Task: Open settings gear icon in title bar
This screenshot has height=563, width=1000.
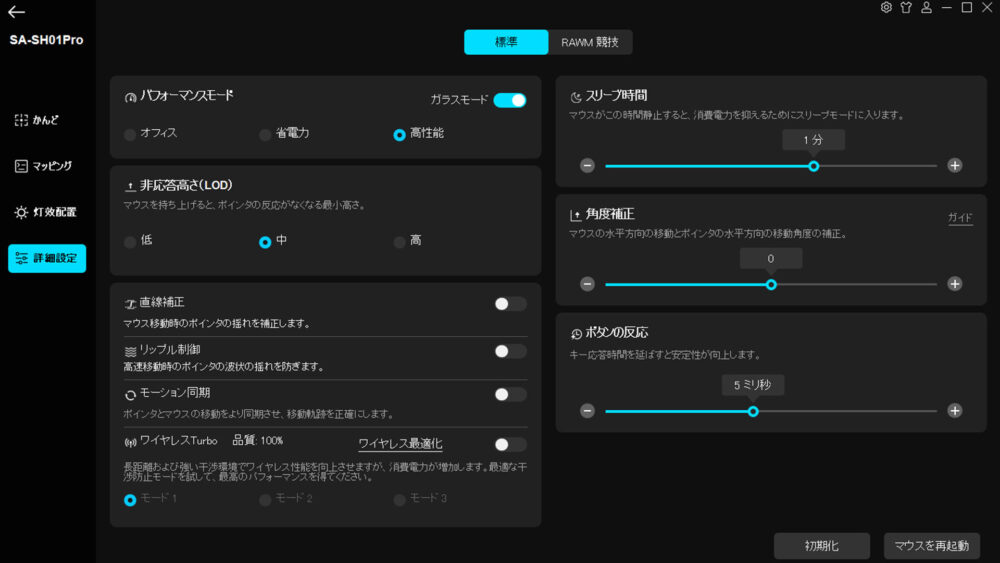Action: point(886,8)
